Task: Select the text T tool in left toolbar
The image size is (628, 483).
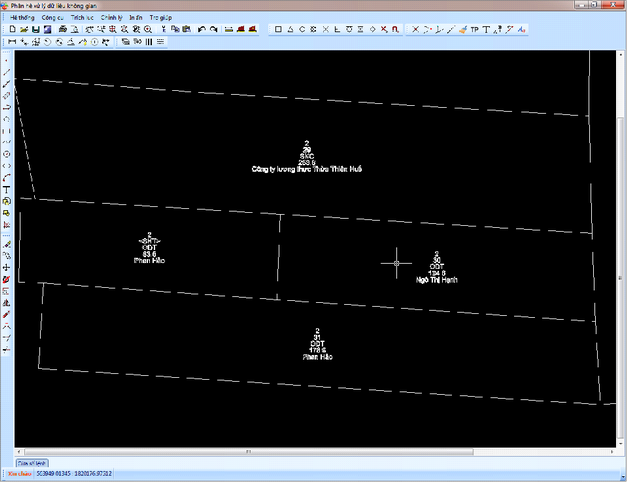Action: tap(7, 189)
